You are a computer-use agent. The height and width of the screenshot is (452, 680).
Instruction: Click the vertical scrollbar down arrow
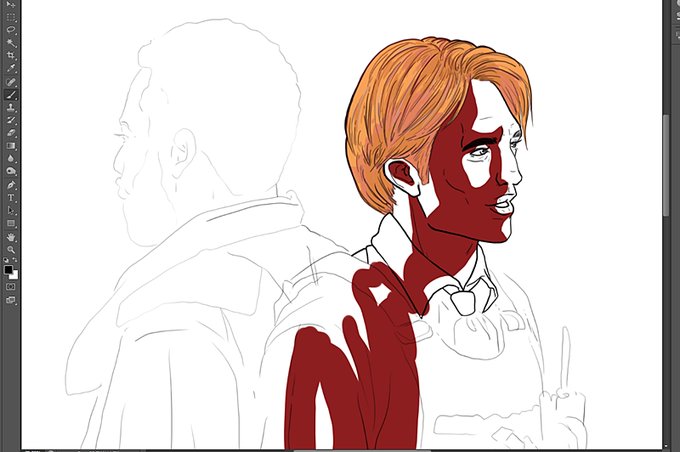coord(667,446)
